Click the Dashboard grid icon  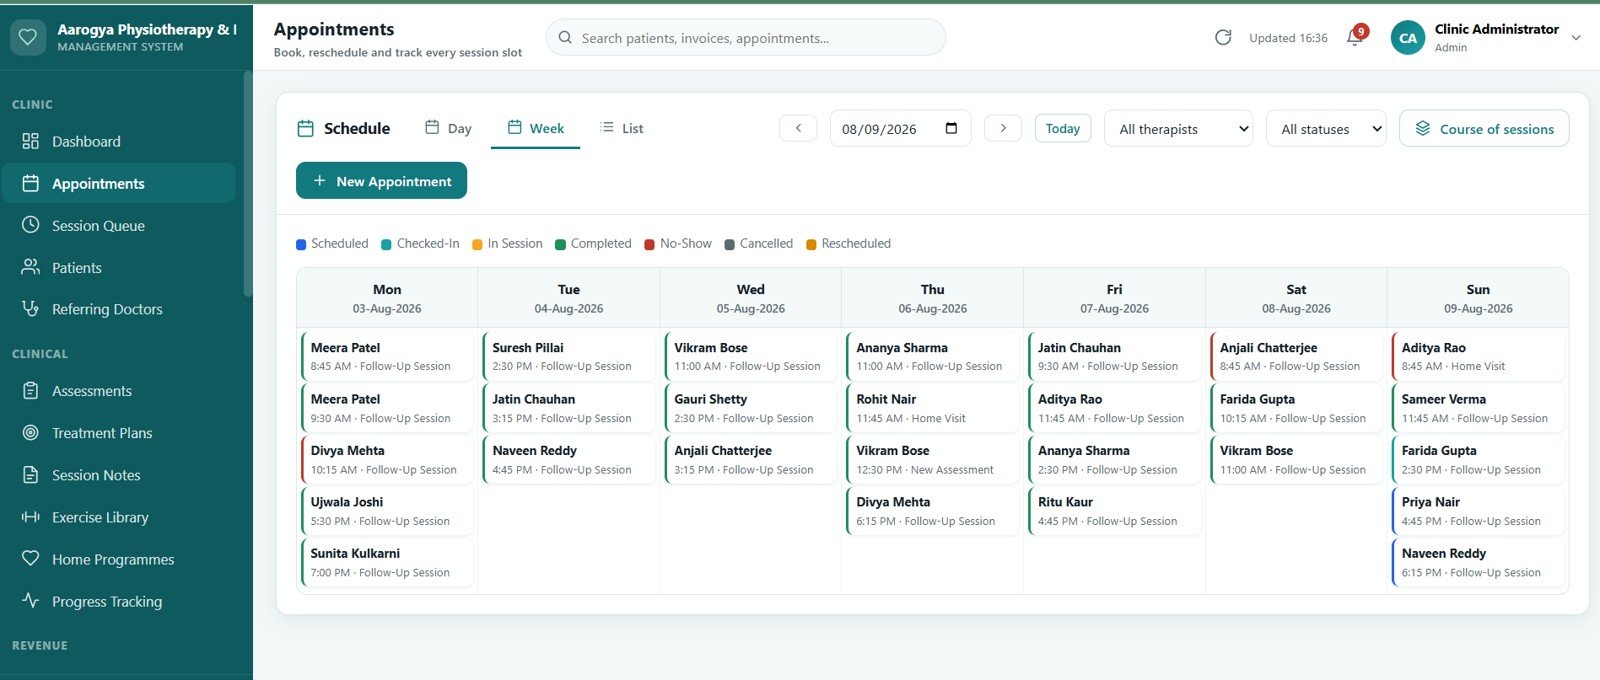coord(31,141)
